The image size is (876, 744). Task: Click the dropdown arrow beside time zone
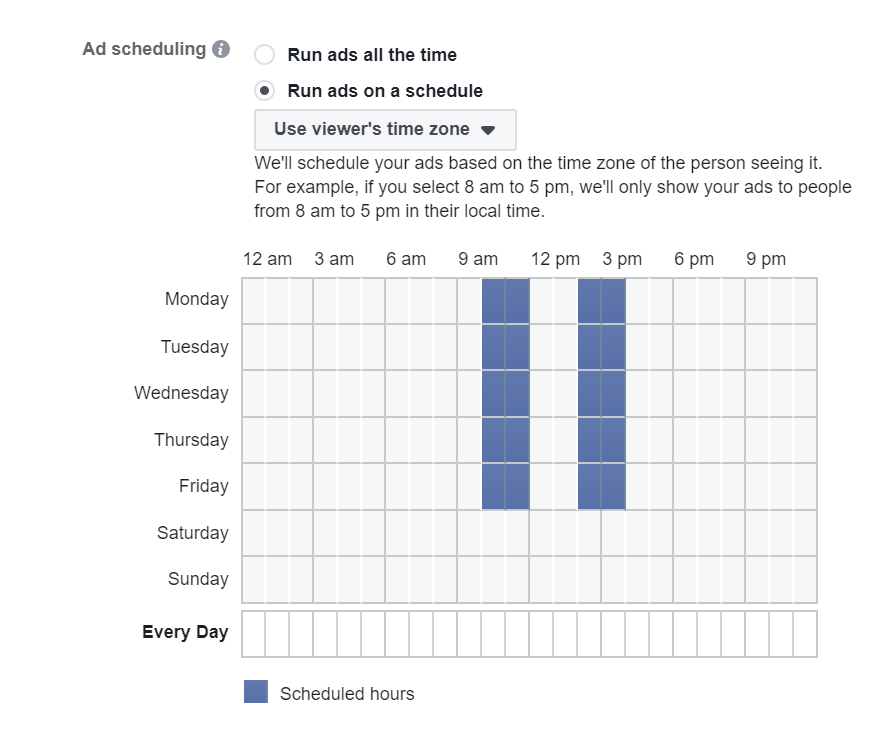[488, 130]
